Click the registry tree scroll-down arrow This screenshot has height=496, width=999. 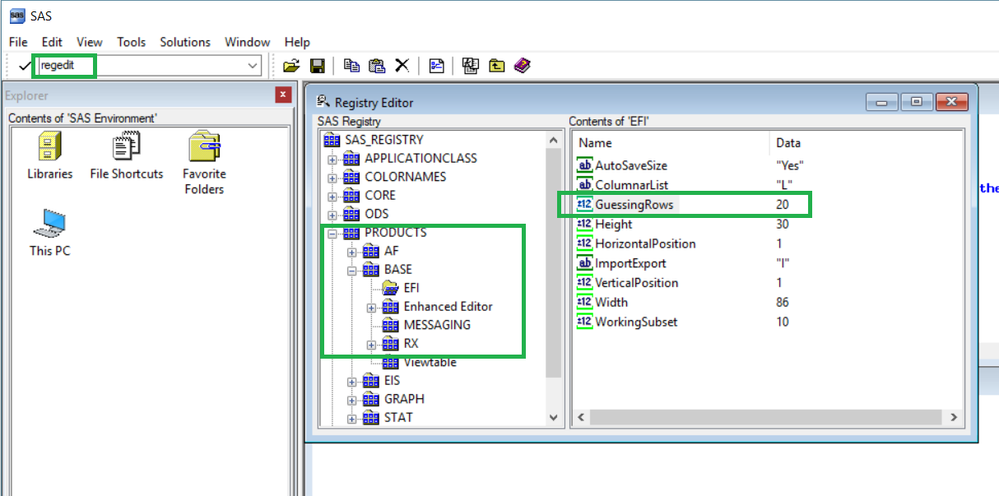click(553, 418)
